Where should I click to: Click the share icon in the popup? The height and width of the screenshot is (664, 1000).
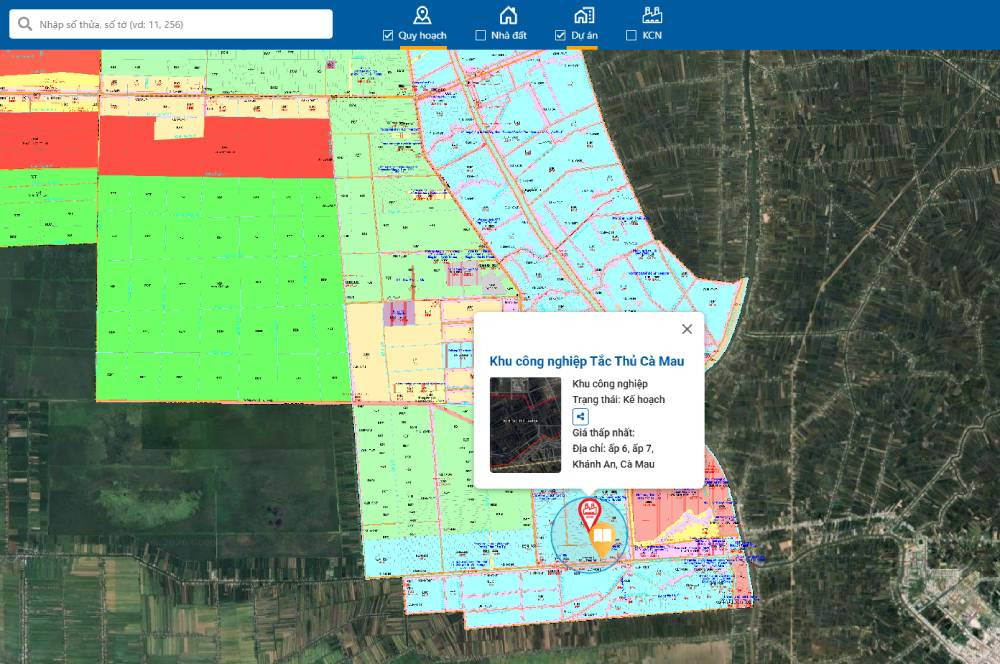tap(580, 416)
